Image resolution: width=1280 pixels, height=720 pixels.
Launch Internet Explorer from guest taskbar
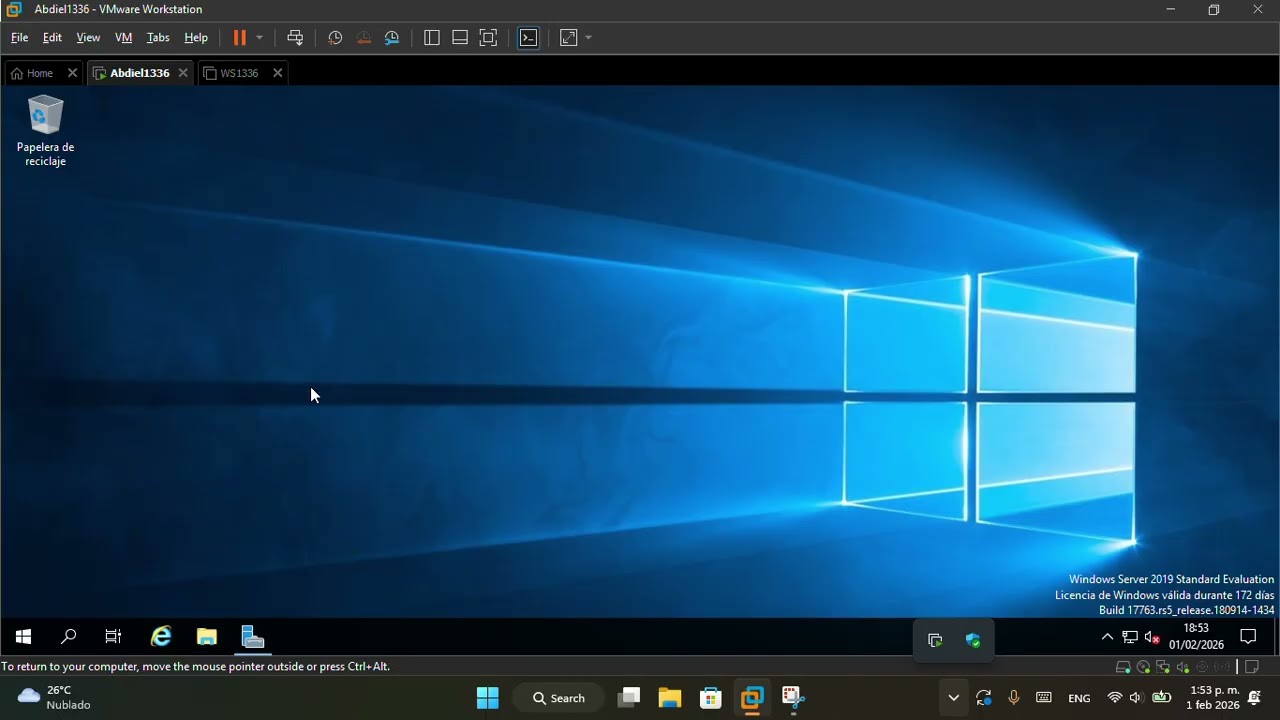pos(160,637)
